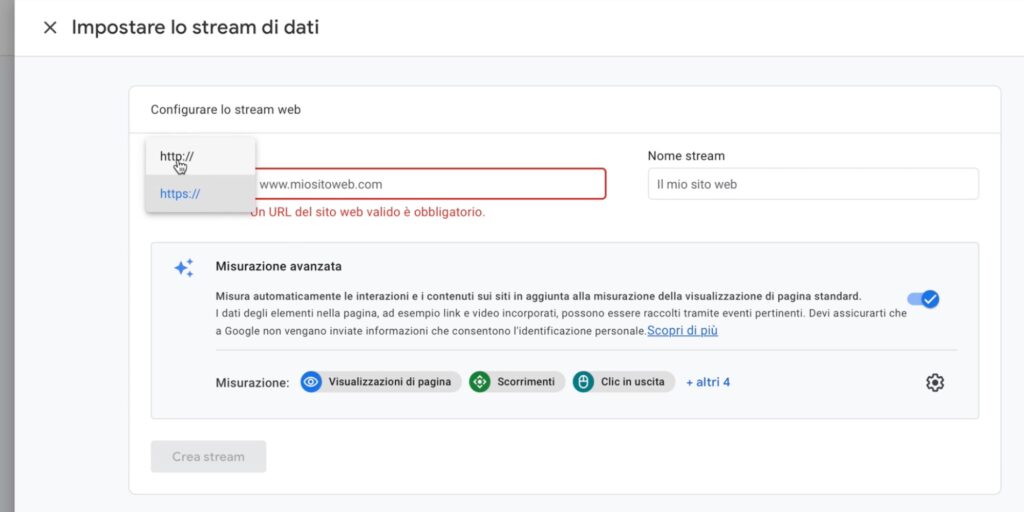Click the blue eye icon for page views

tap(311, 382)
